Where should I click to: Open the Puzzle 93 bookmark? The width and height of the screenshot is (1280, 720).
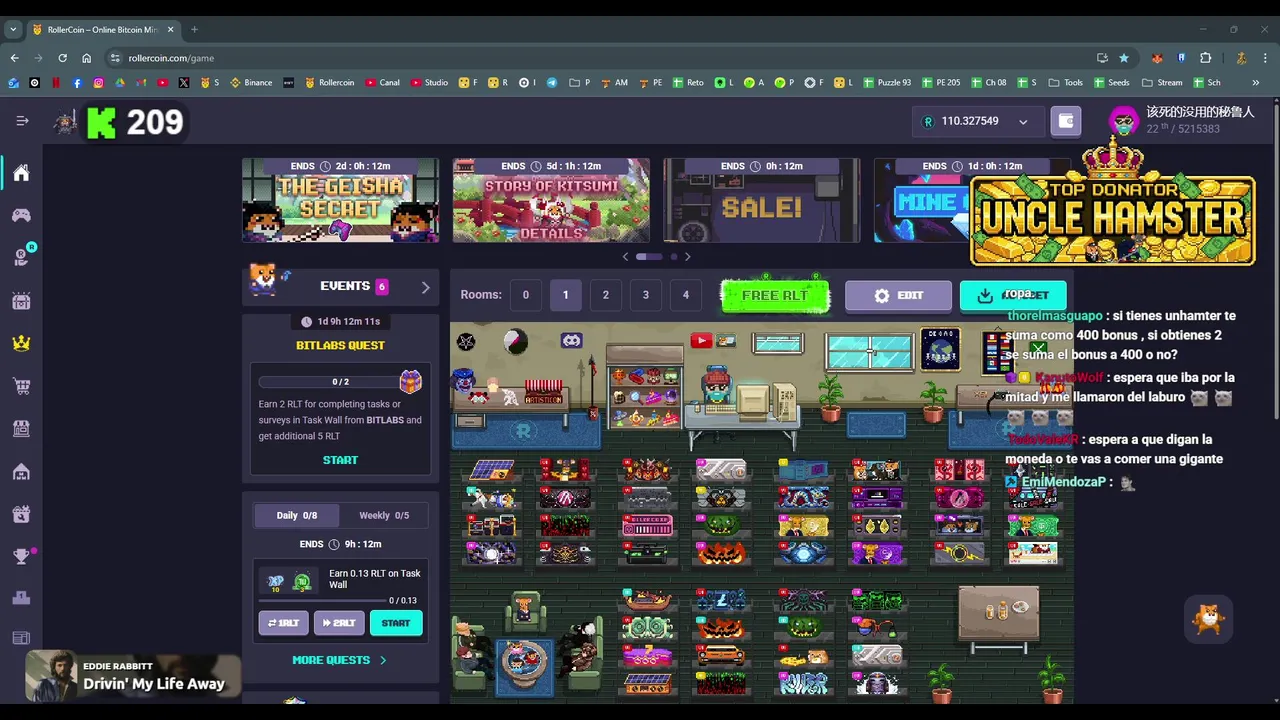pyautogui.click(x=886, y=83)
